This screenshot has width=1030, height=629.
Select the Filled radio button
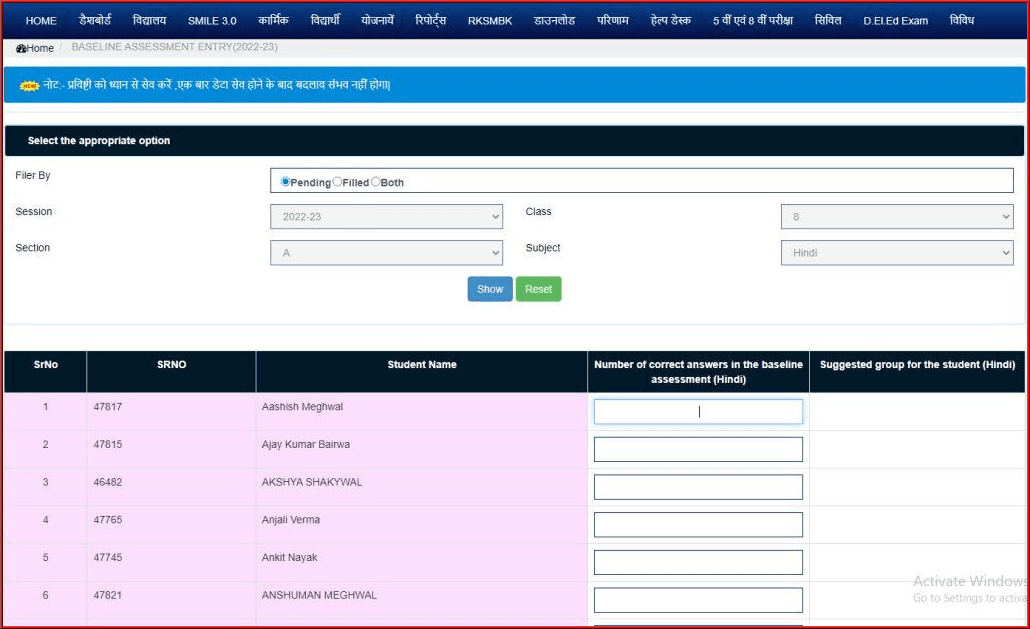[337, 182]
